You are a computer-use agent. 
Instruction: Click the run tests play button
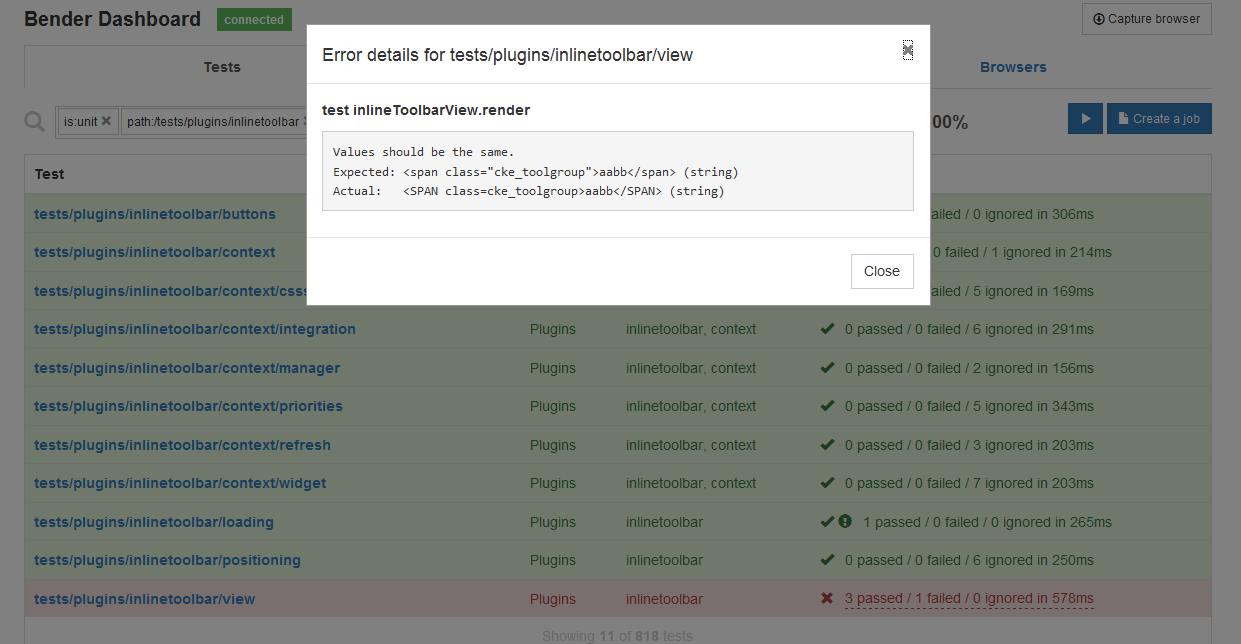1085,118
